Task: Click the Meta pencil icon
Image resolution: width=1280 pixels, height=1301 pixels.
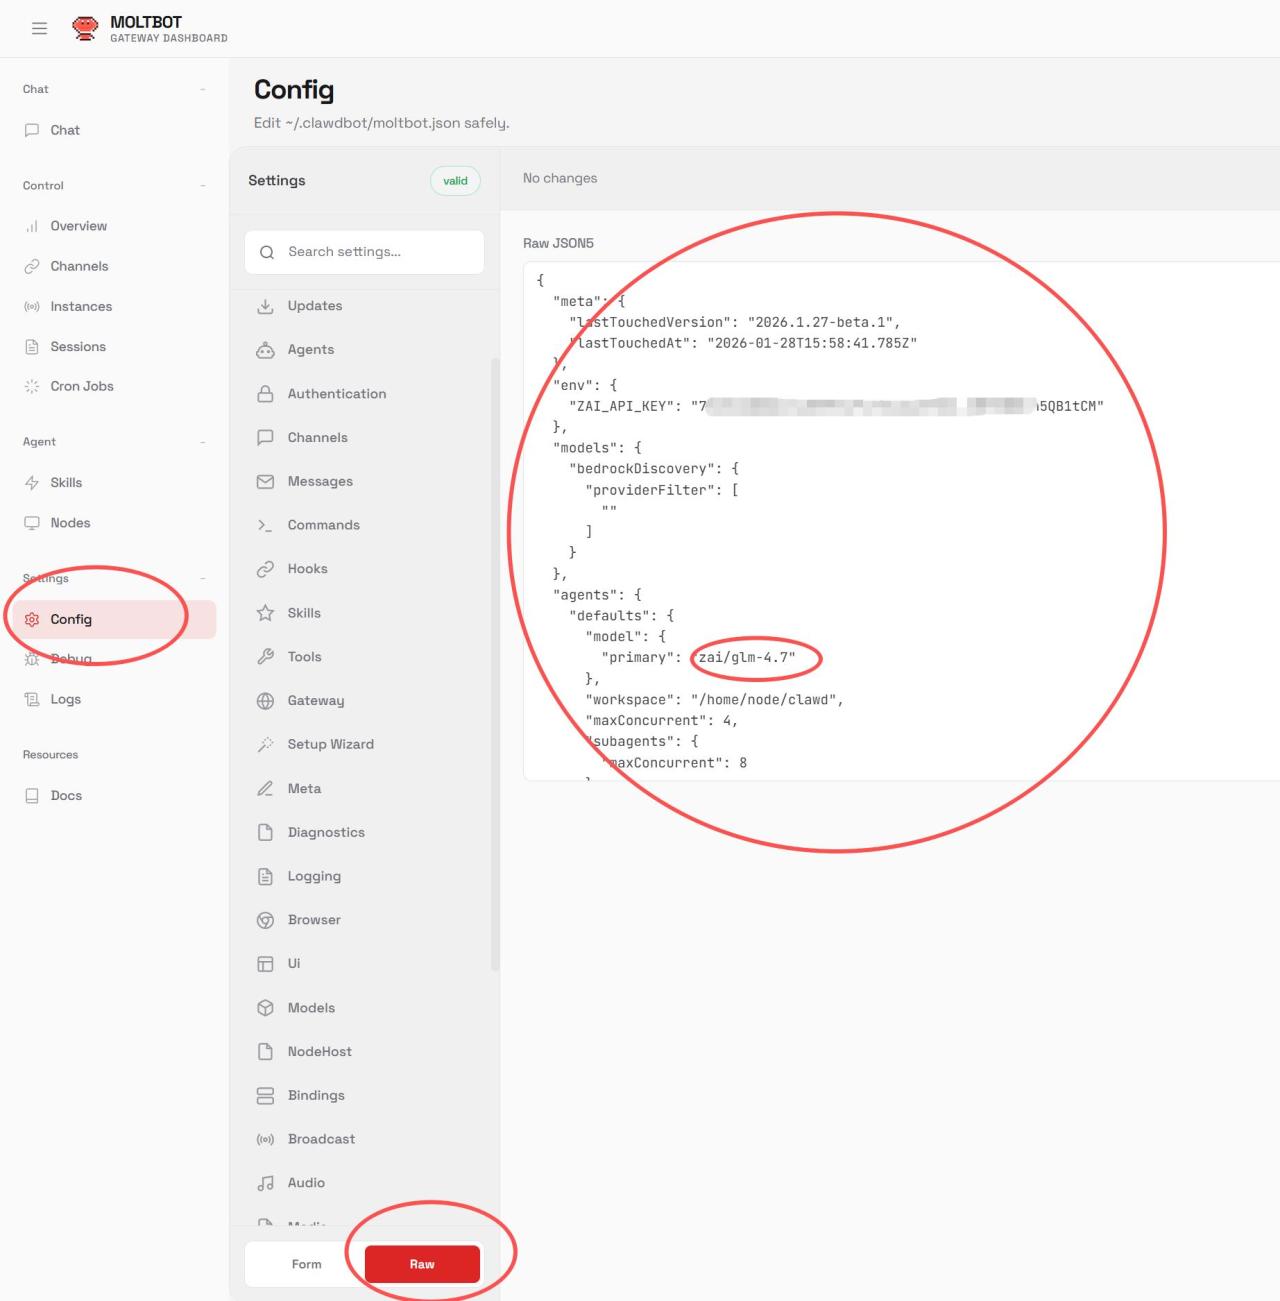Action: 265,788
